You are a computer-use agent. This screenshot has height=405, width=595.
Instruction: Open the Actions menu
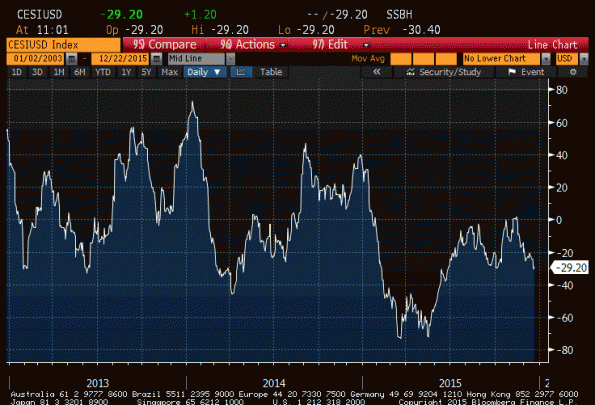click(252, 45)
